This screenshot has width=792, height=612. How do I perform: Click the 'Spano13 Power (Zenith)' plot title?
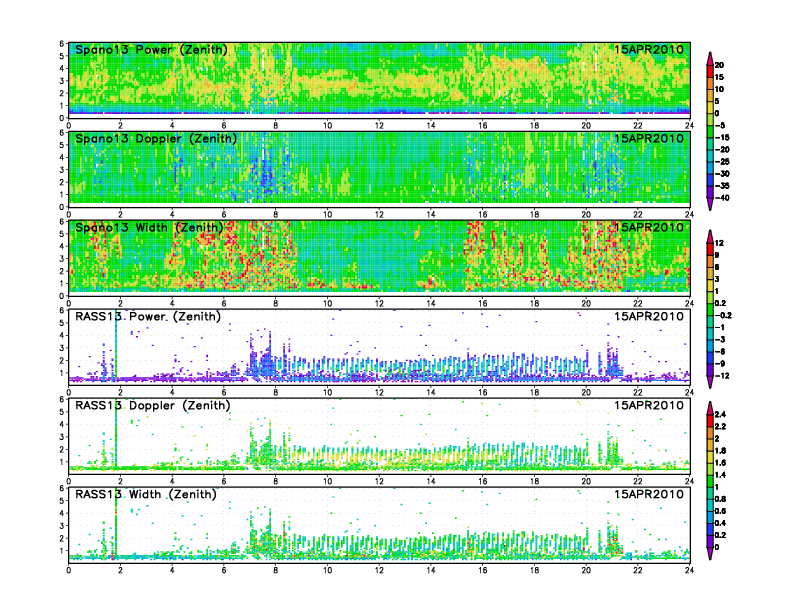[152, 50]
